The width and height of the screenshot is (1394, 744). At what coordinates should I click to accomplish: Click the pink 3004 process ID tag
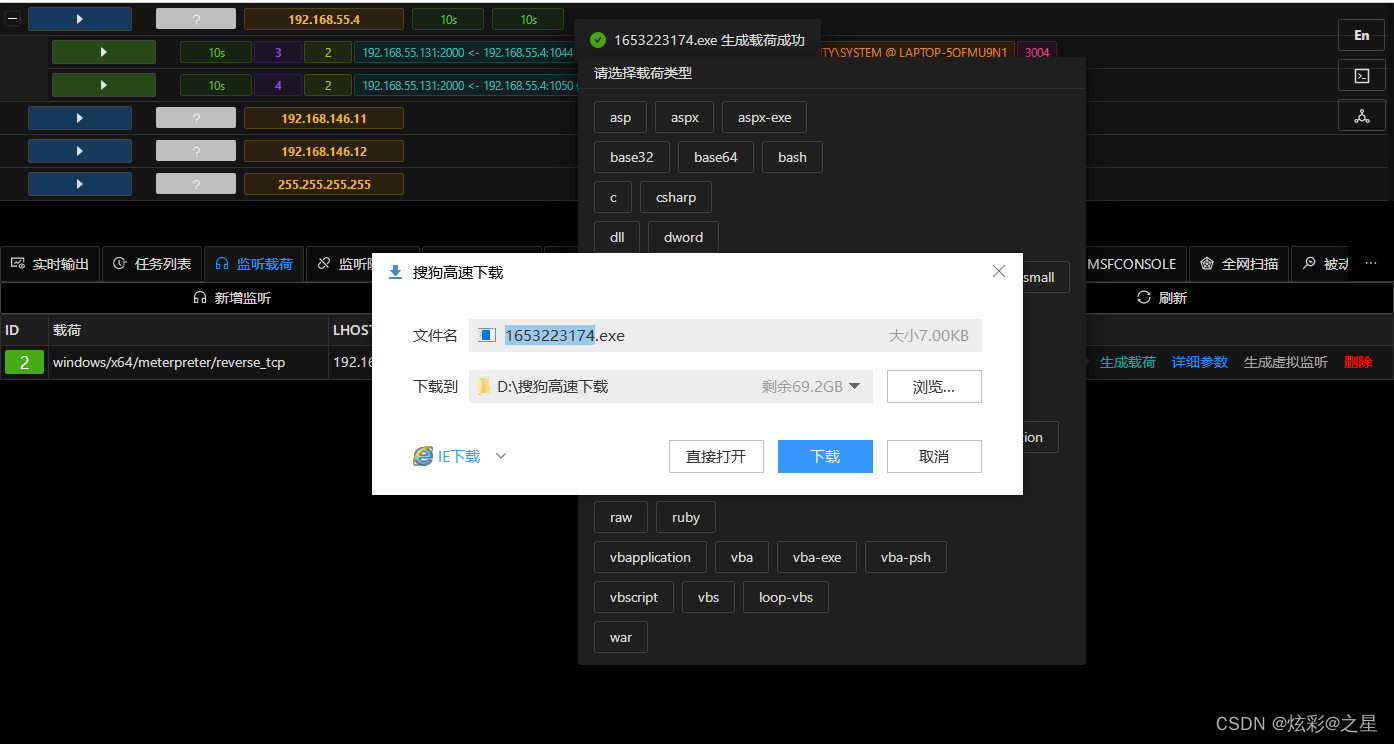point(1037,52)
